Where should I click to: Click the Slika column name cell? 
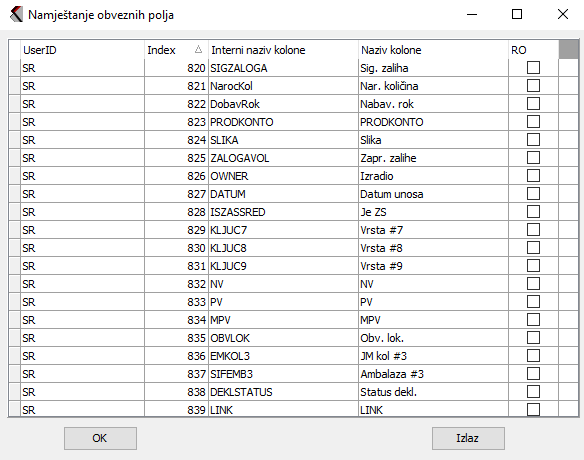[x=433, y=140]
